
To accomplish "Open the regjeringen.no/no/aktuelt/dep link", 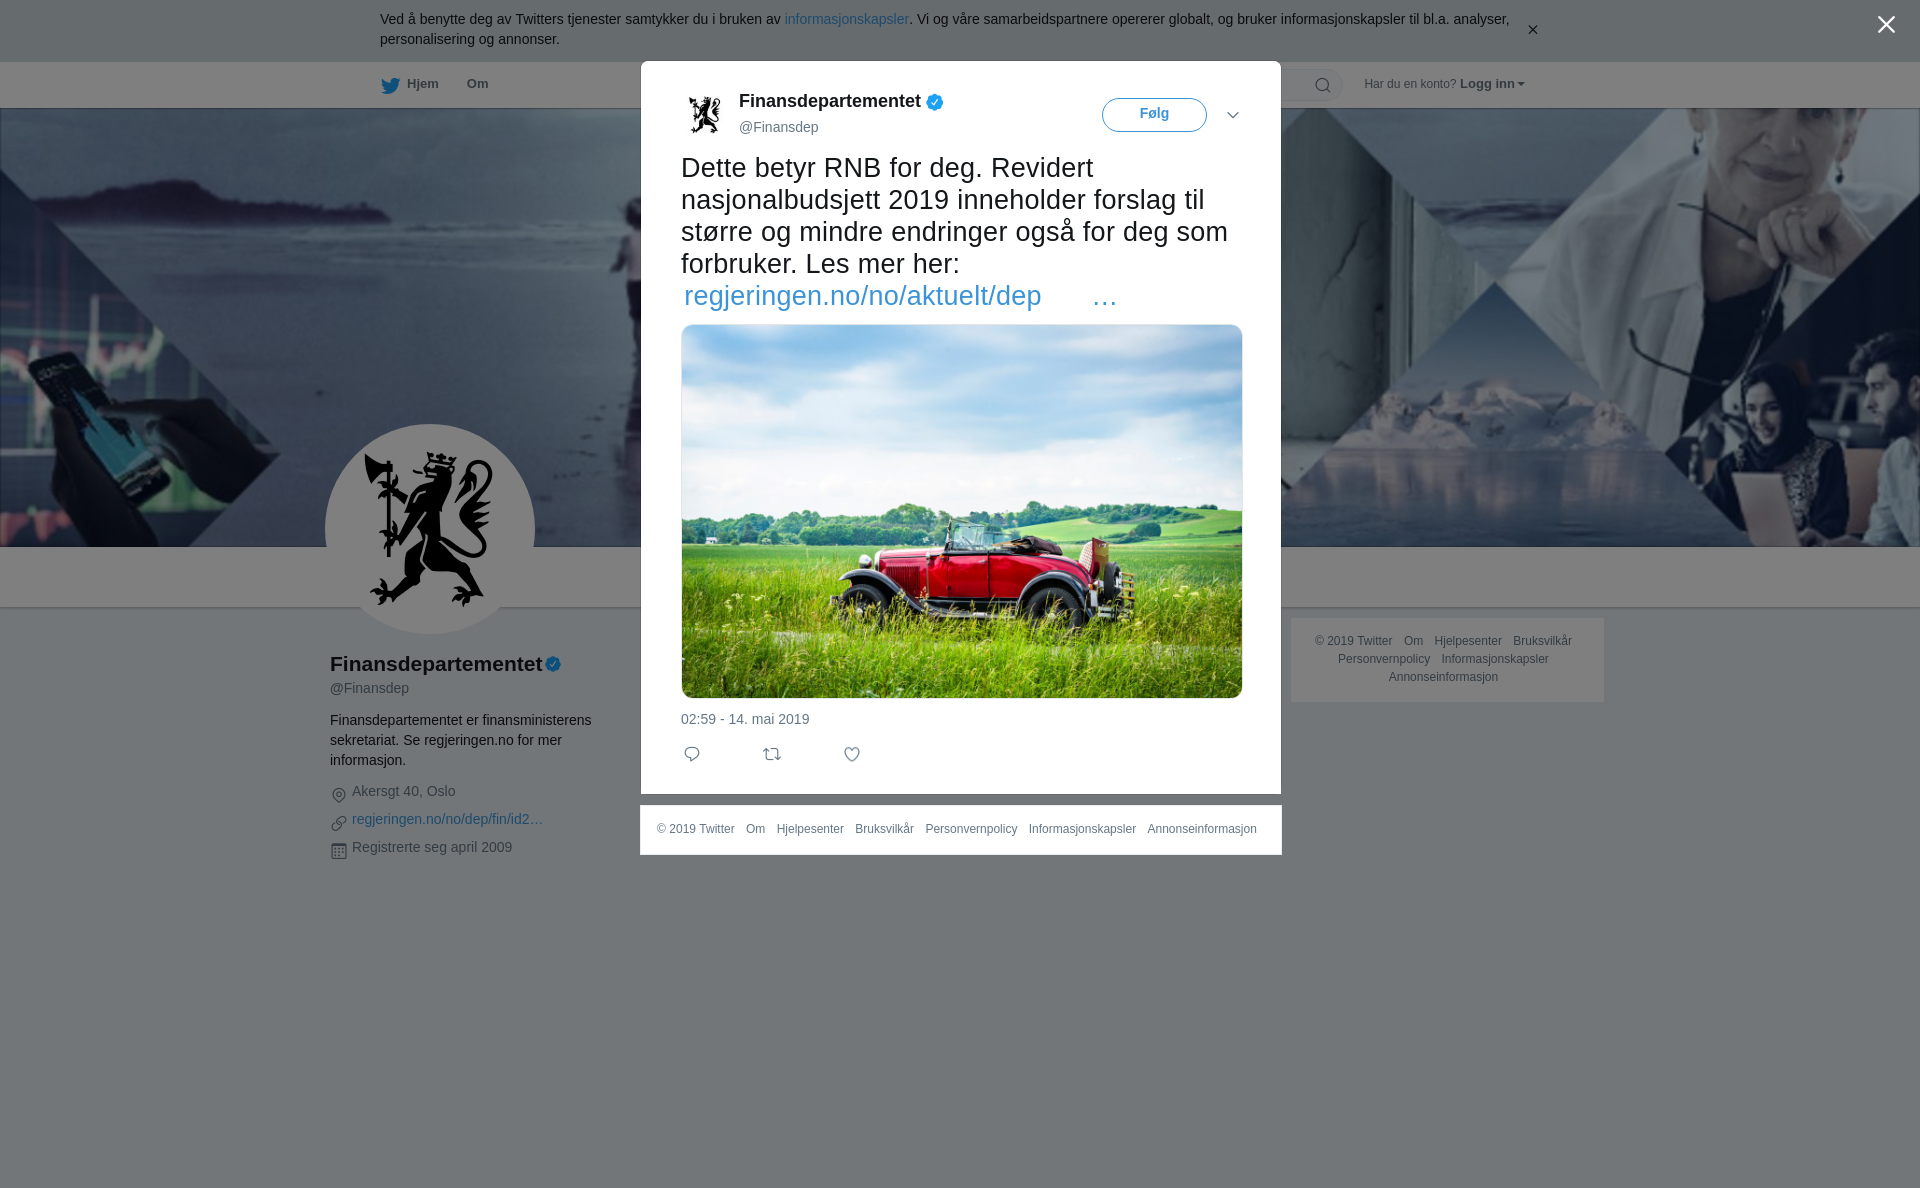I will pyautogui.click(x=900, y=296).
